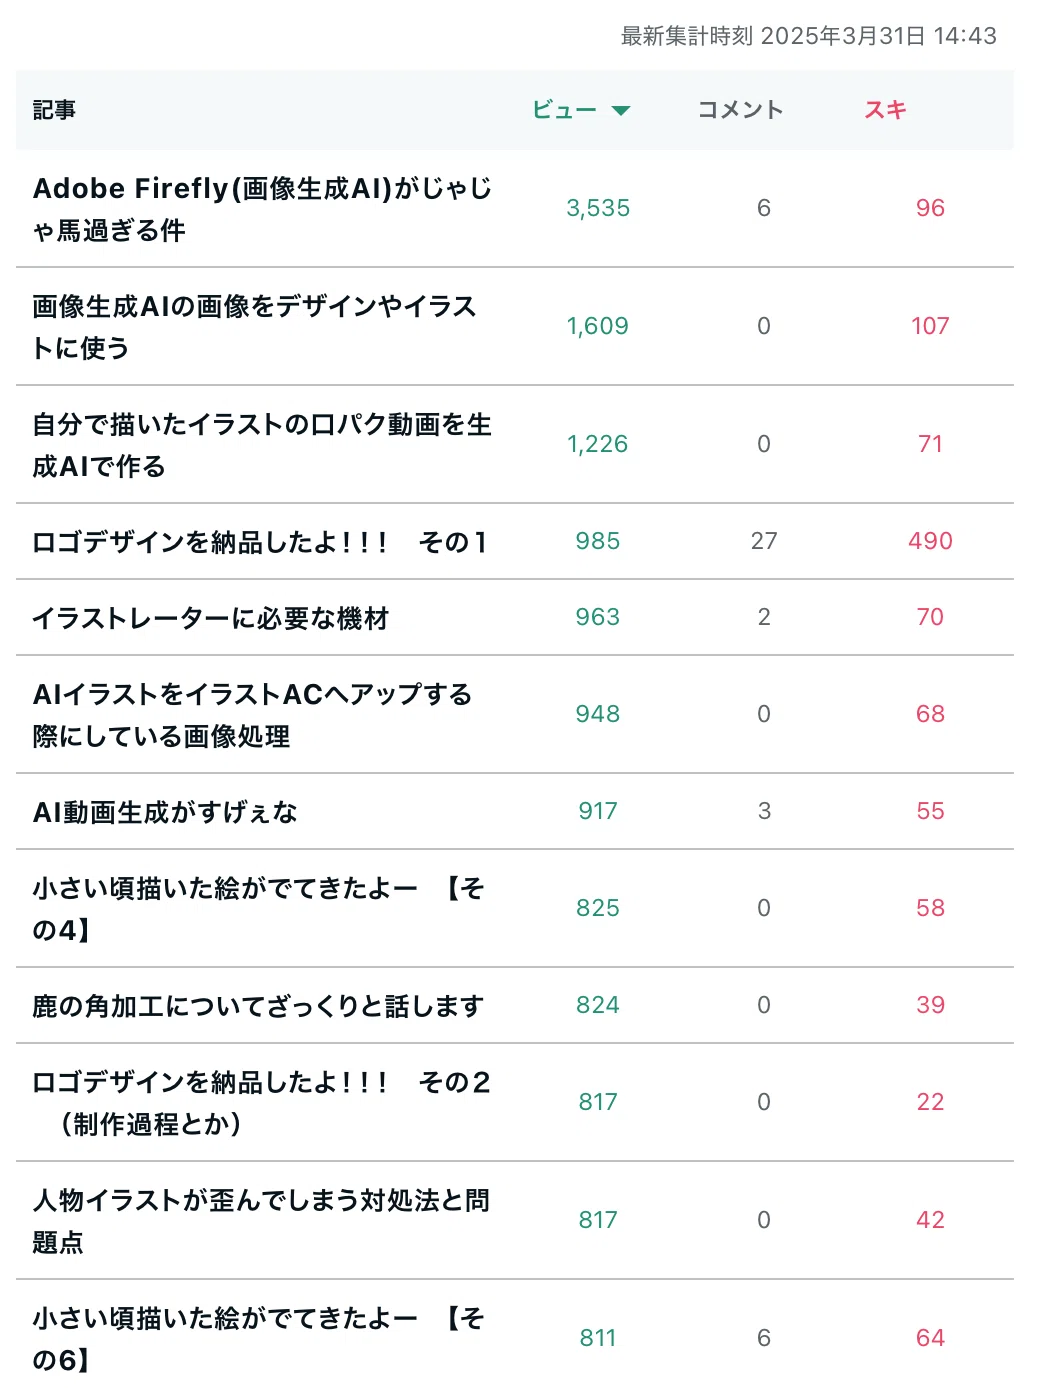Sort articles by コメント column
Image resolution: width=1042 pixels, height=1388 pixels.
tap(740, 110)
